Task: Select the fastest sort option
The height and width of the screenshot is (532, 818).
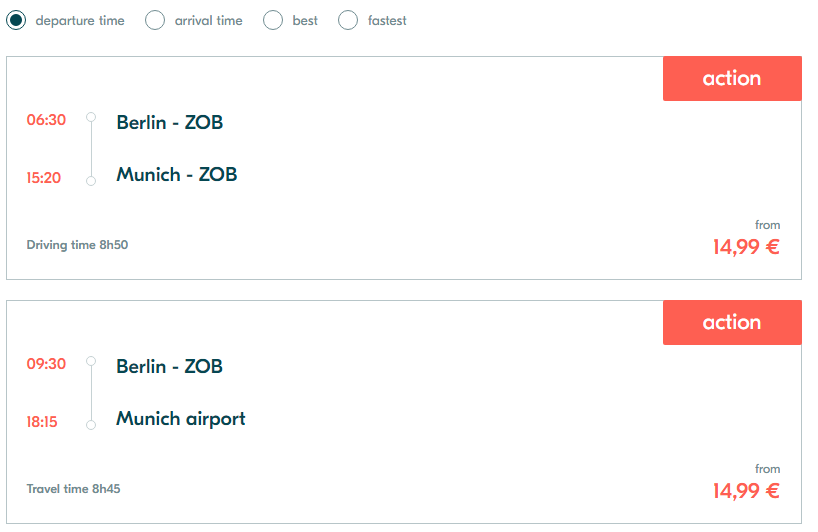Action: pos(348,20)
